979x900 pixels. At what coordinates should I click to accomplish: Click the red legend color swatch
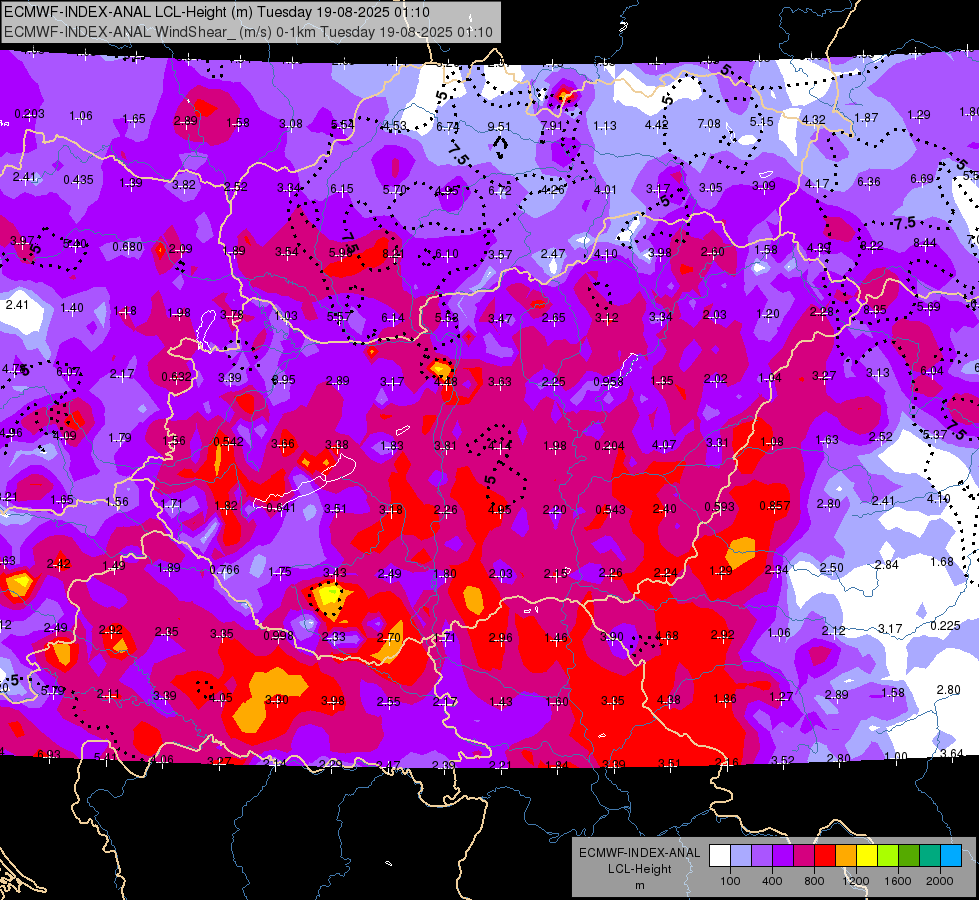pos(825,855)
